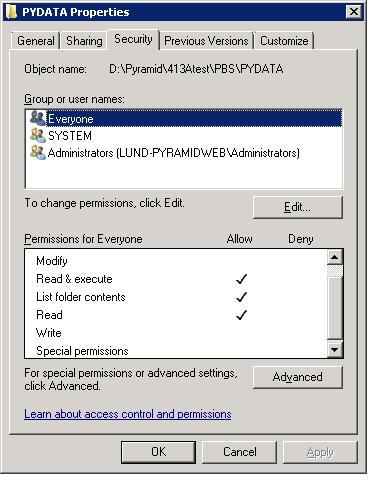374x483 pixels.
Task: Click the permissions list scroll-up arrow
Action: (x=335, y=257)
